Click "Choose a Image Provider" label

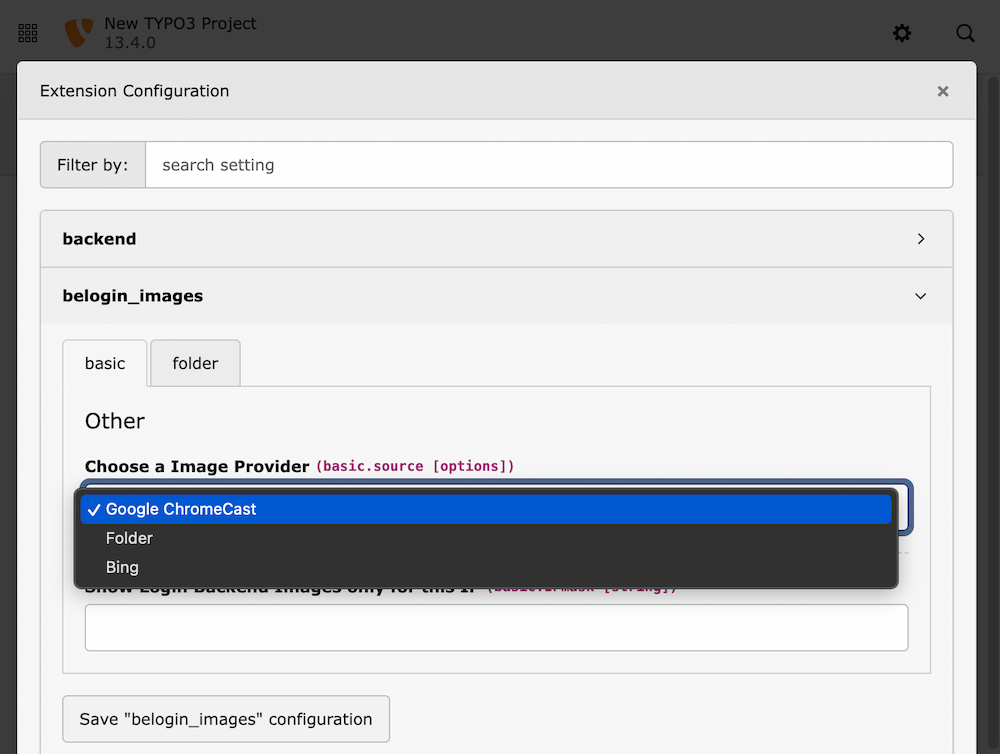pyautogui.click(x=197, y=466)
